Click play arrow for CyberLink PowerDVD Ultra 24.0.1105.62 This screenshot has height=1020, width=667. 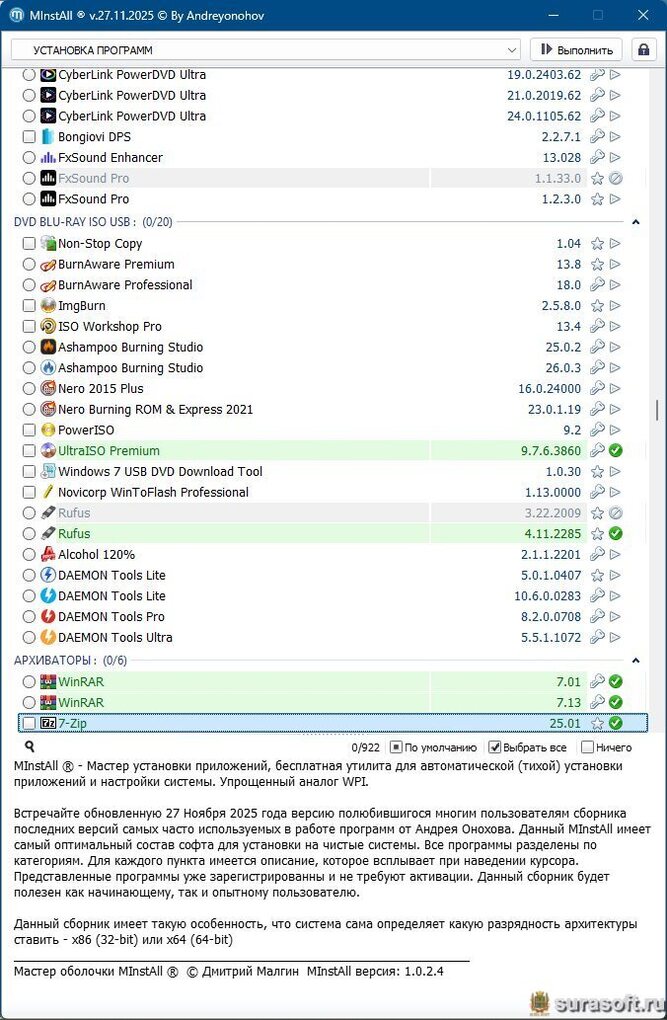[615, 116]
